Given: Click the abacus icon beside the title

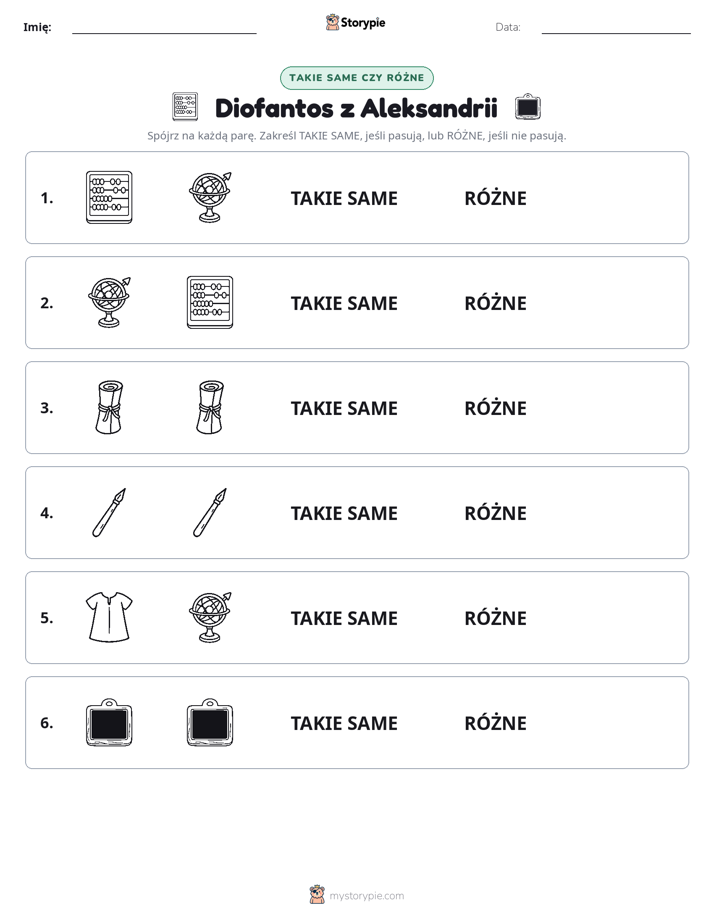Looking at the screenshot, I should click(185, 107).
